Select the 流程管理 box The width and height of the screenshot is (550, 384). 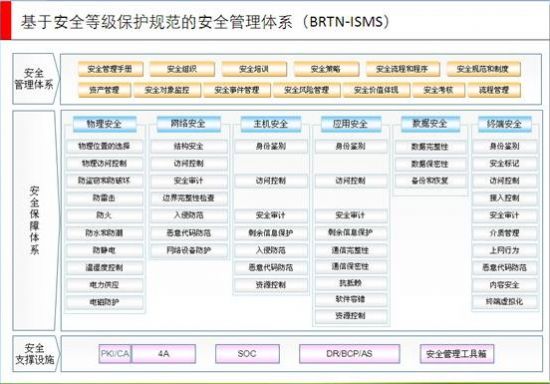click(x=494, y=90)
